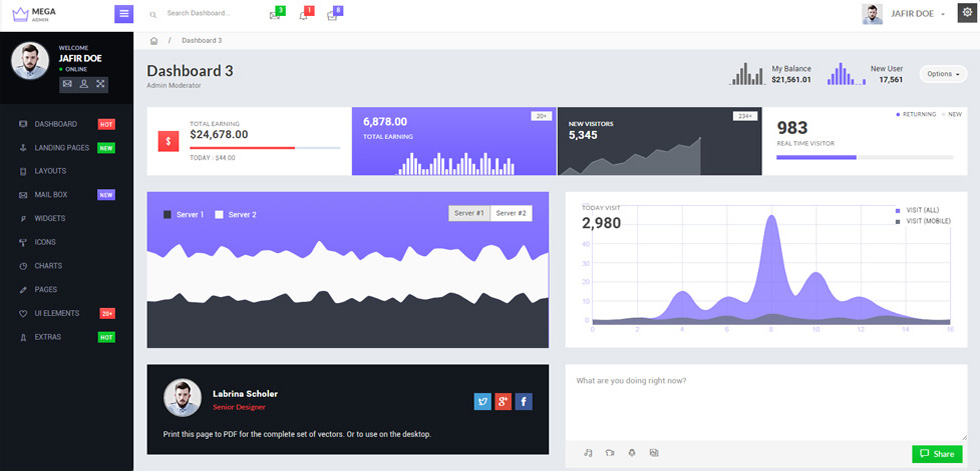
Task: Click the 20+ badge on purple earning card
Action: click(x=541, y=116)
